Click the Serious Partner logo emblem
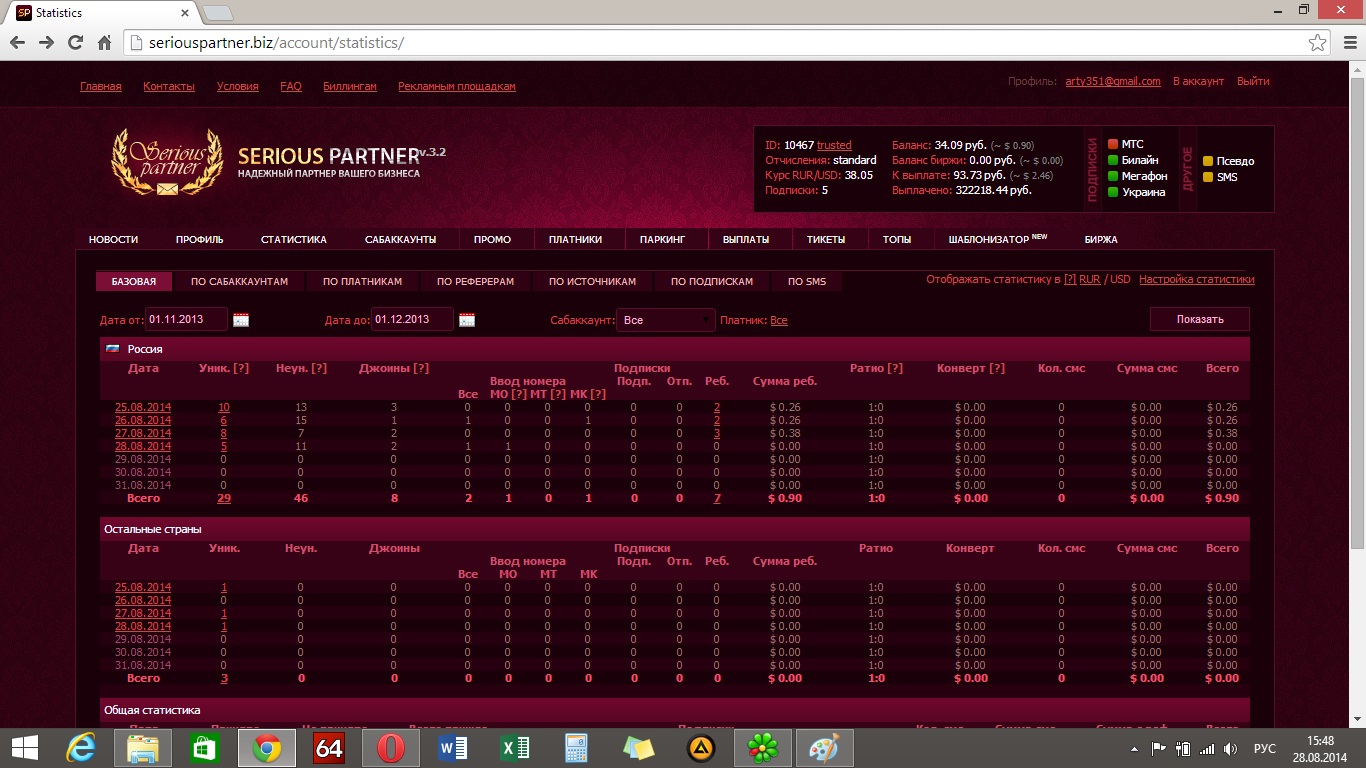Image resolution: width=1366 pixels, height=768 pixels. coord(166,160)
